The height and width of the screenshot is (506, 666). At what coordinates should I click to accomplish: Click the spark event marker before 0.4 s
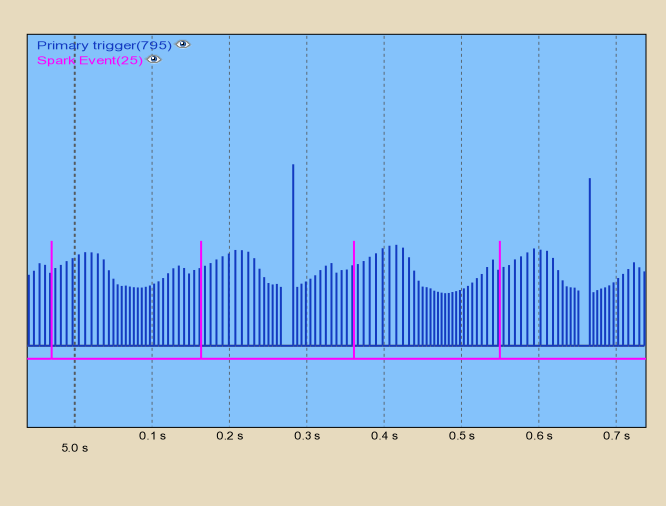point(354,298)
